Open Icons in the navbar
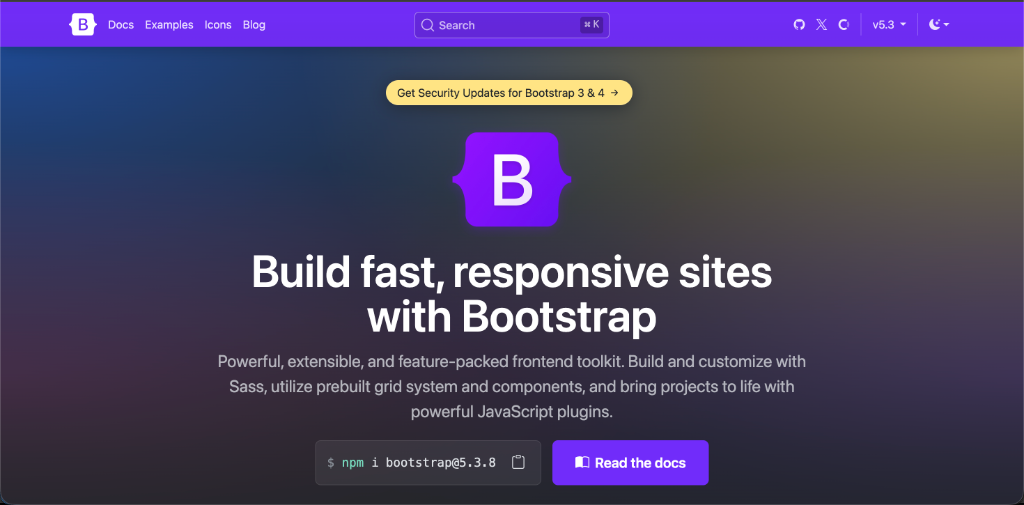 pos(218,25)
